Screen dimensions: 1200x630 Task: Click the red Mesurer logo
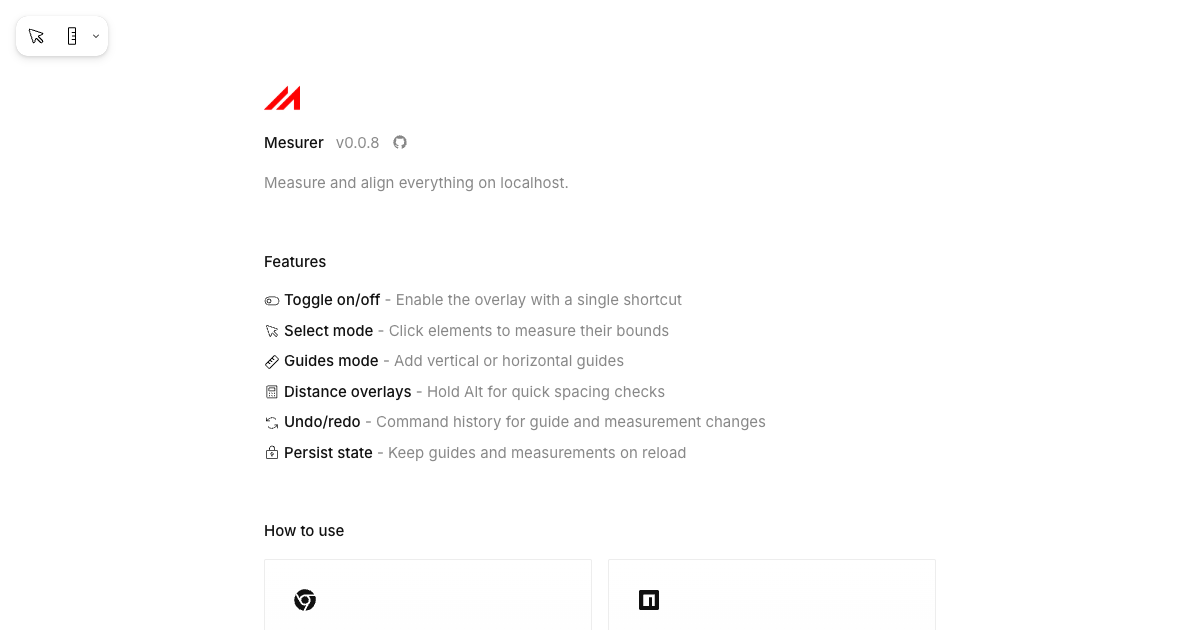282,98
